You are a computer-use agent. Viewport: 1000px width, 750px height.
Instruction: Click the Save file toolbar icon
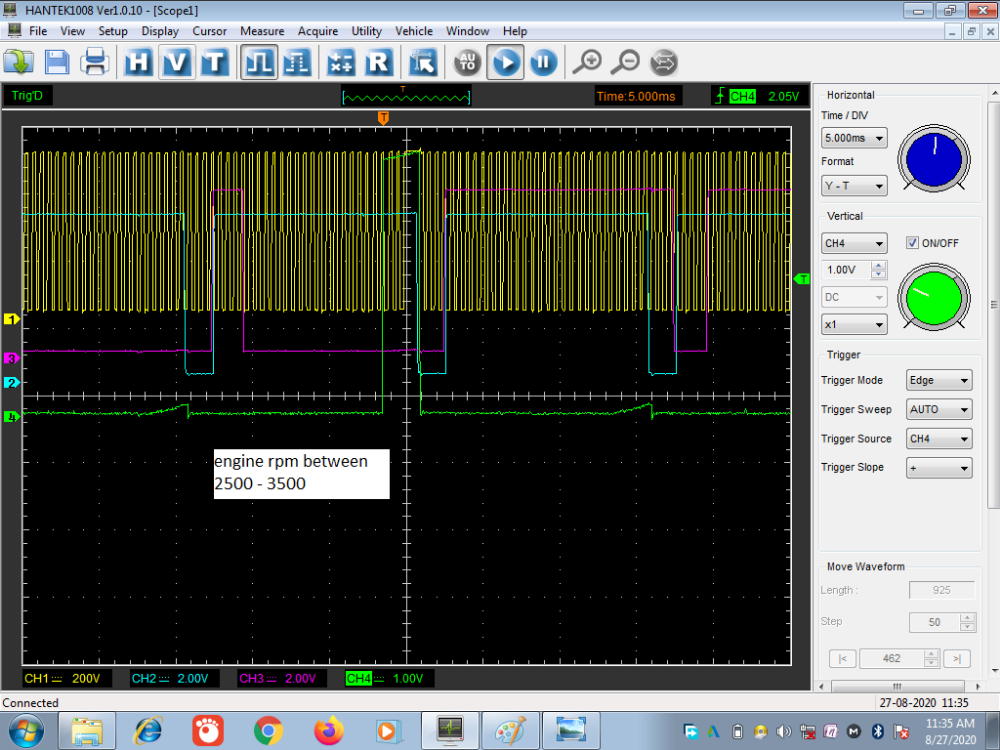tap(57, 63)
